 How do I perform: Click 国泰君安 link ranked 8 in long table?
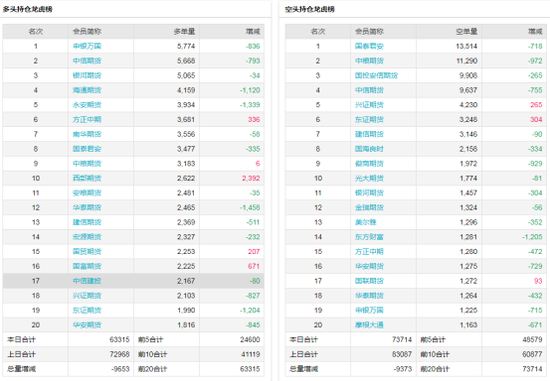[87, 149]
